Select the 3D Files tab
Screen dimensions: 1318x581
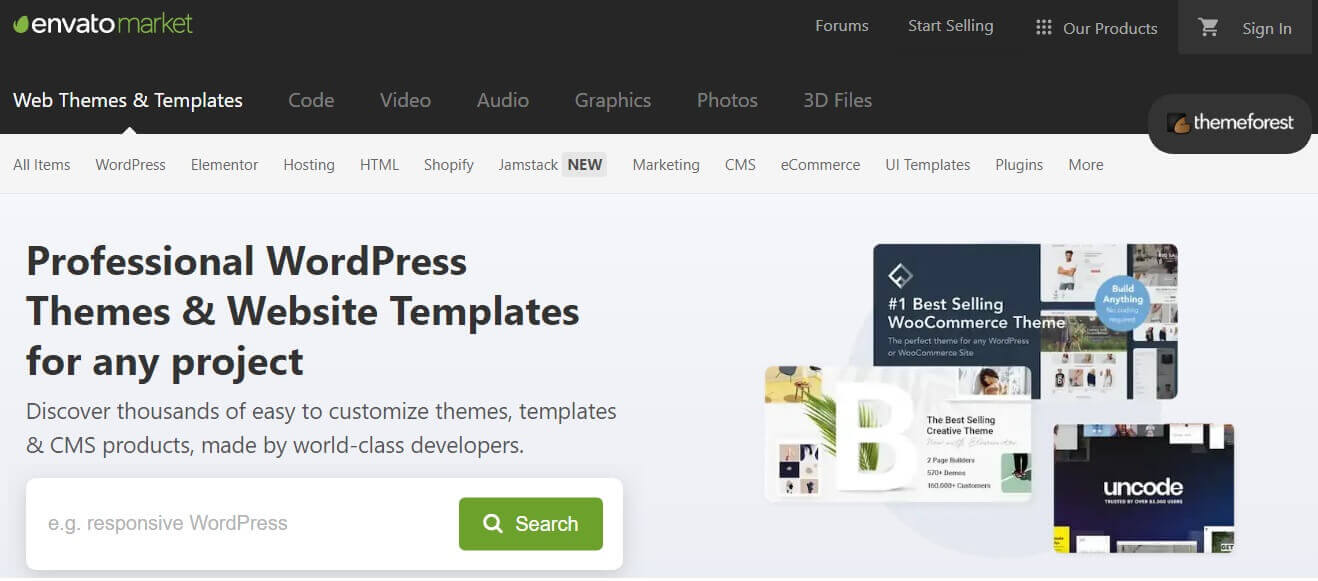tap(838, 100)
